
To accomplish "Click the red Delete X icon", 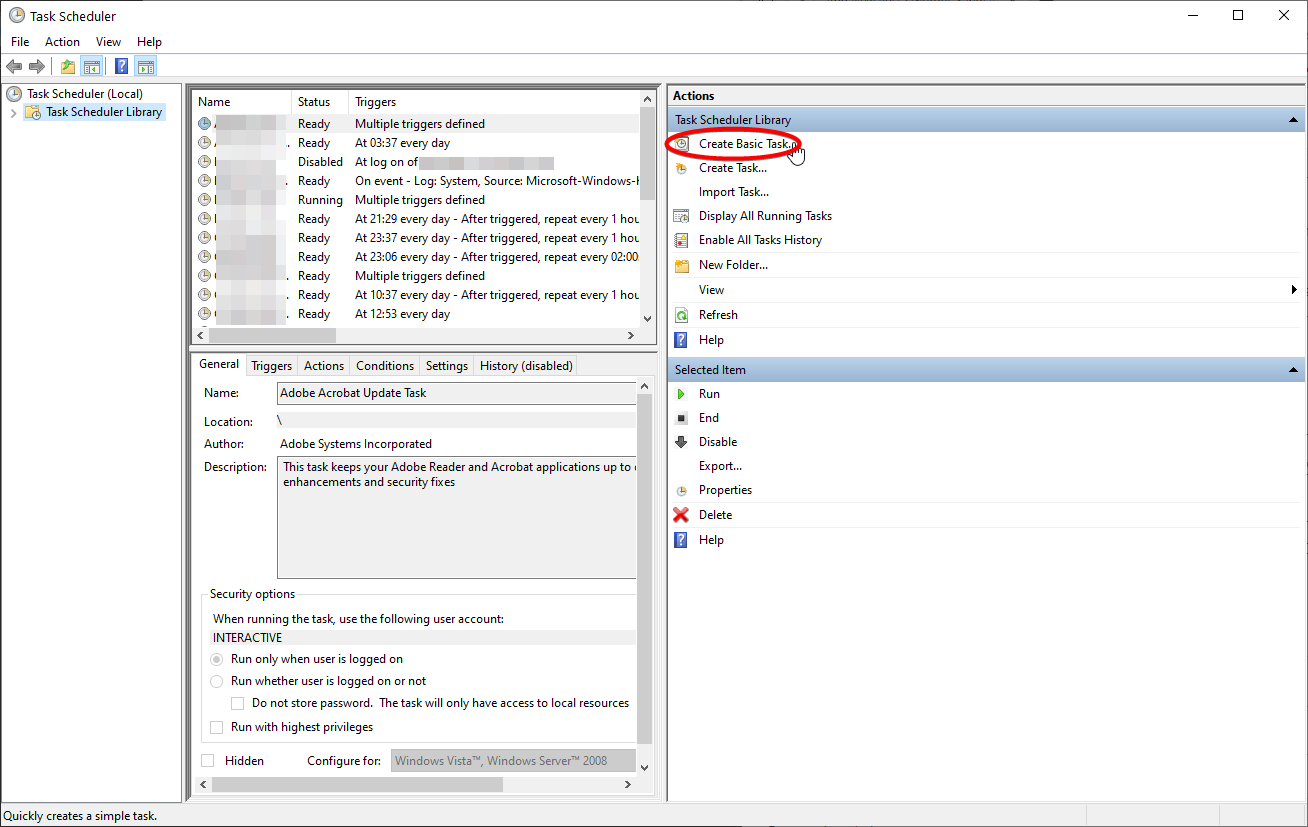I will click(681, 515).
